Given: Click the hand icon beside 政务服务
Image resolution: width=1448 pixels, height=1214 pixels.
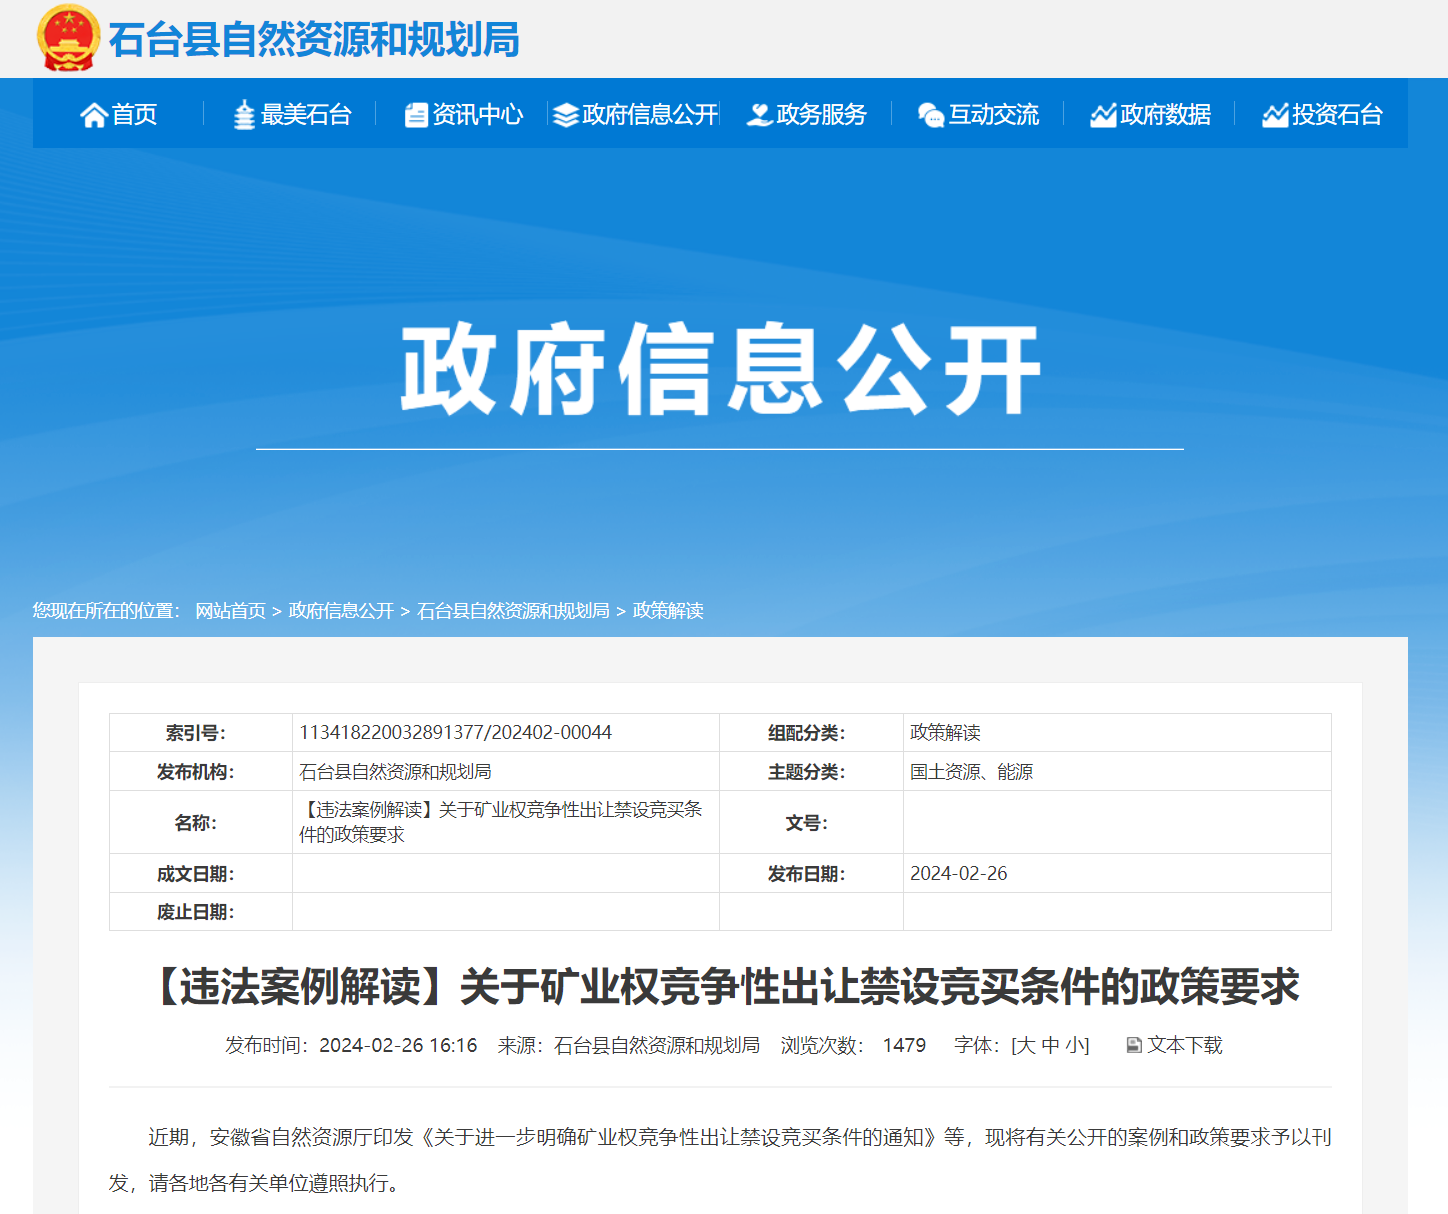Looking at the screenshot, I should 760,115.
